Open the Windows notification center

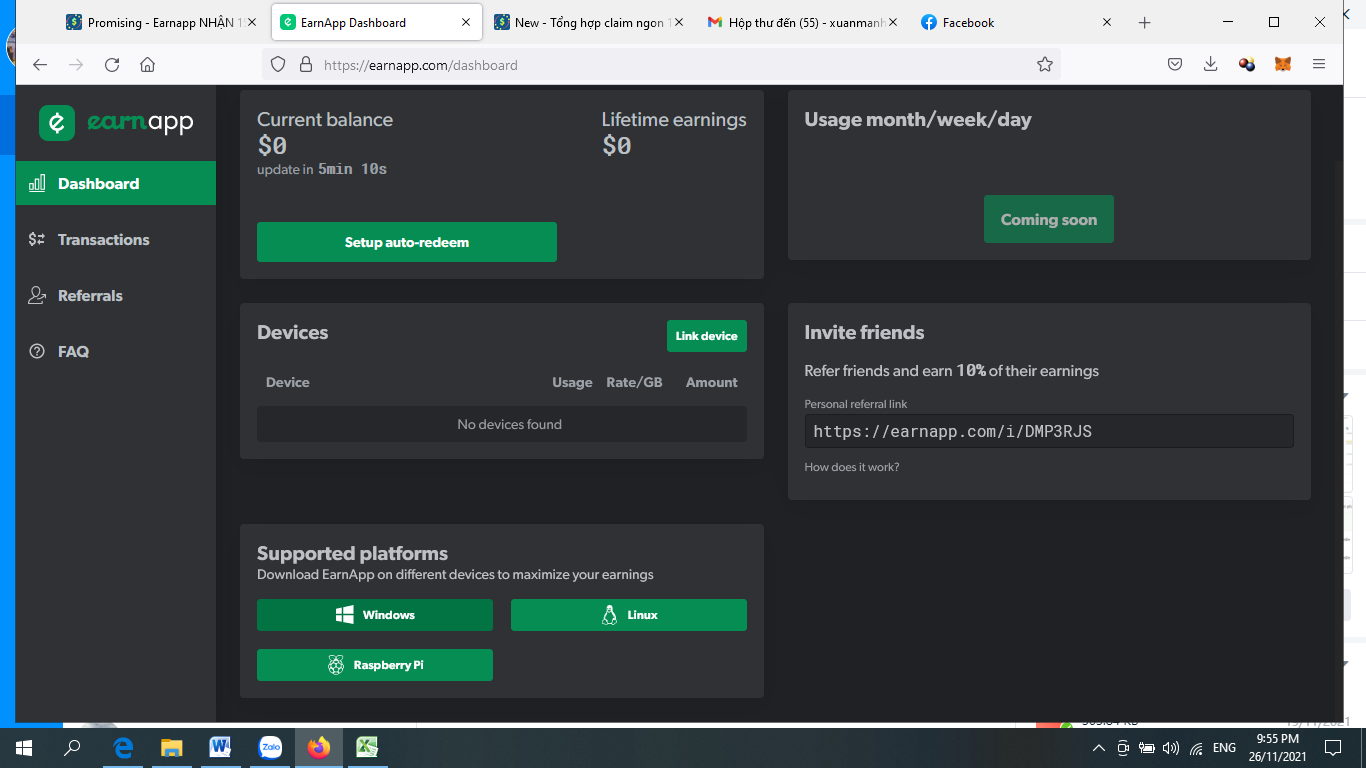point(1332,748)
